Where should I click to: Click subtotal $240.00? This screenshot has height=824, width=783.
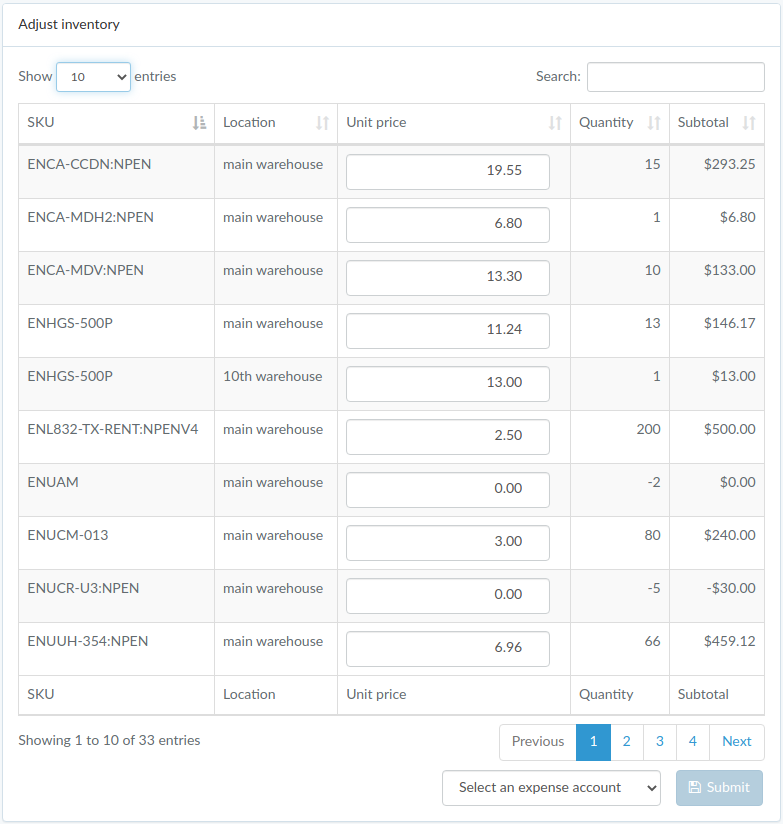coord(729,535)
